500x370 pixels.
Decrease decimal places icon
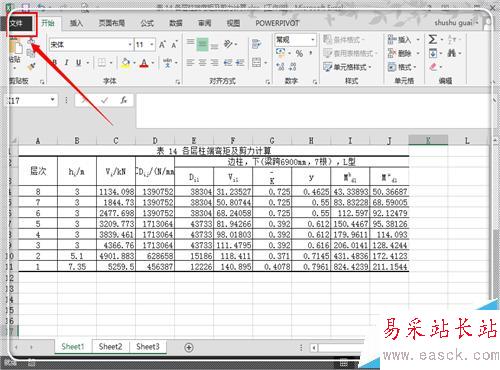pyautogui.click(x=292, y=67)
